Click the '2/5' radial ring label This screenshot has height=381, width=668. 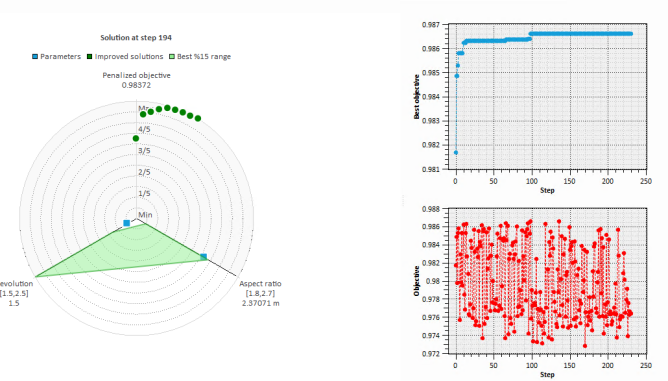point(144,172)
